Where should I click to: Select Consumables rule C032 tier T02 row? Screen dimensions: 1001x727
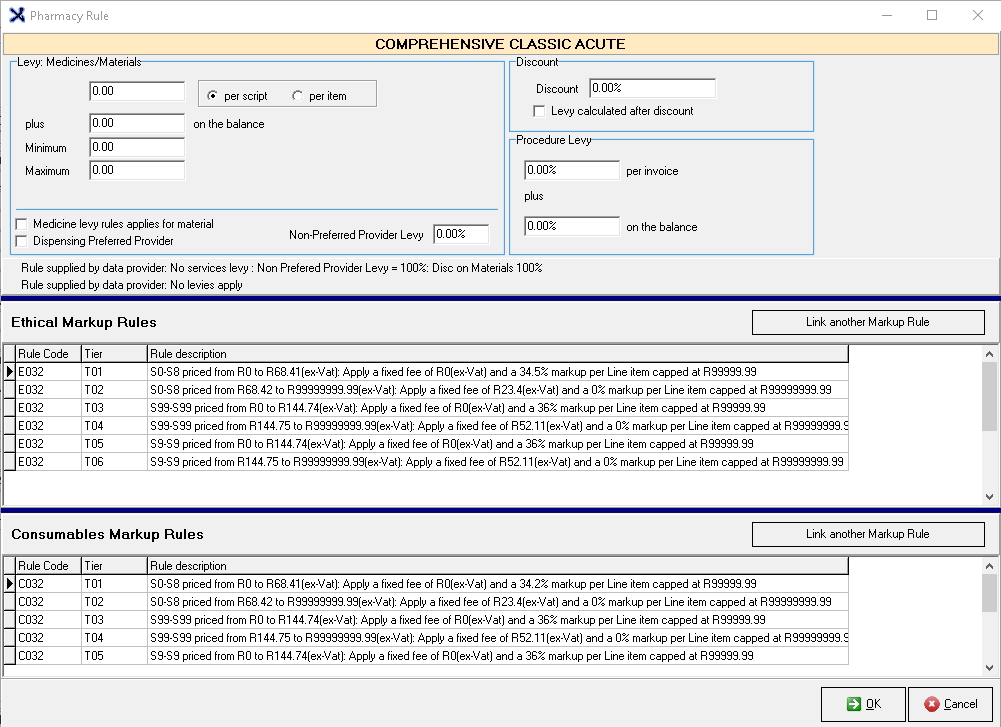[400, 602]
